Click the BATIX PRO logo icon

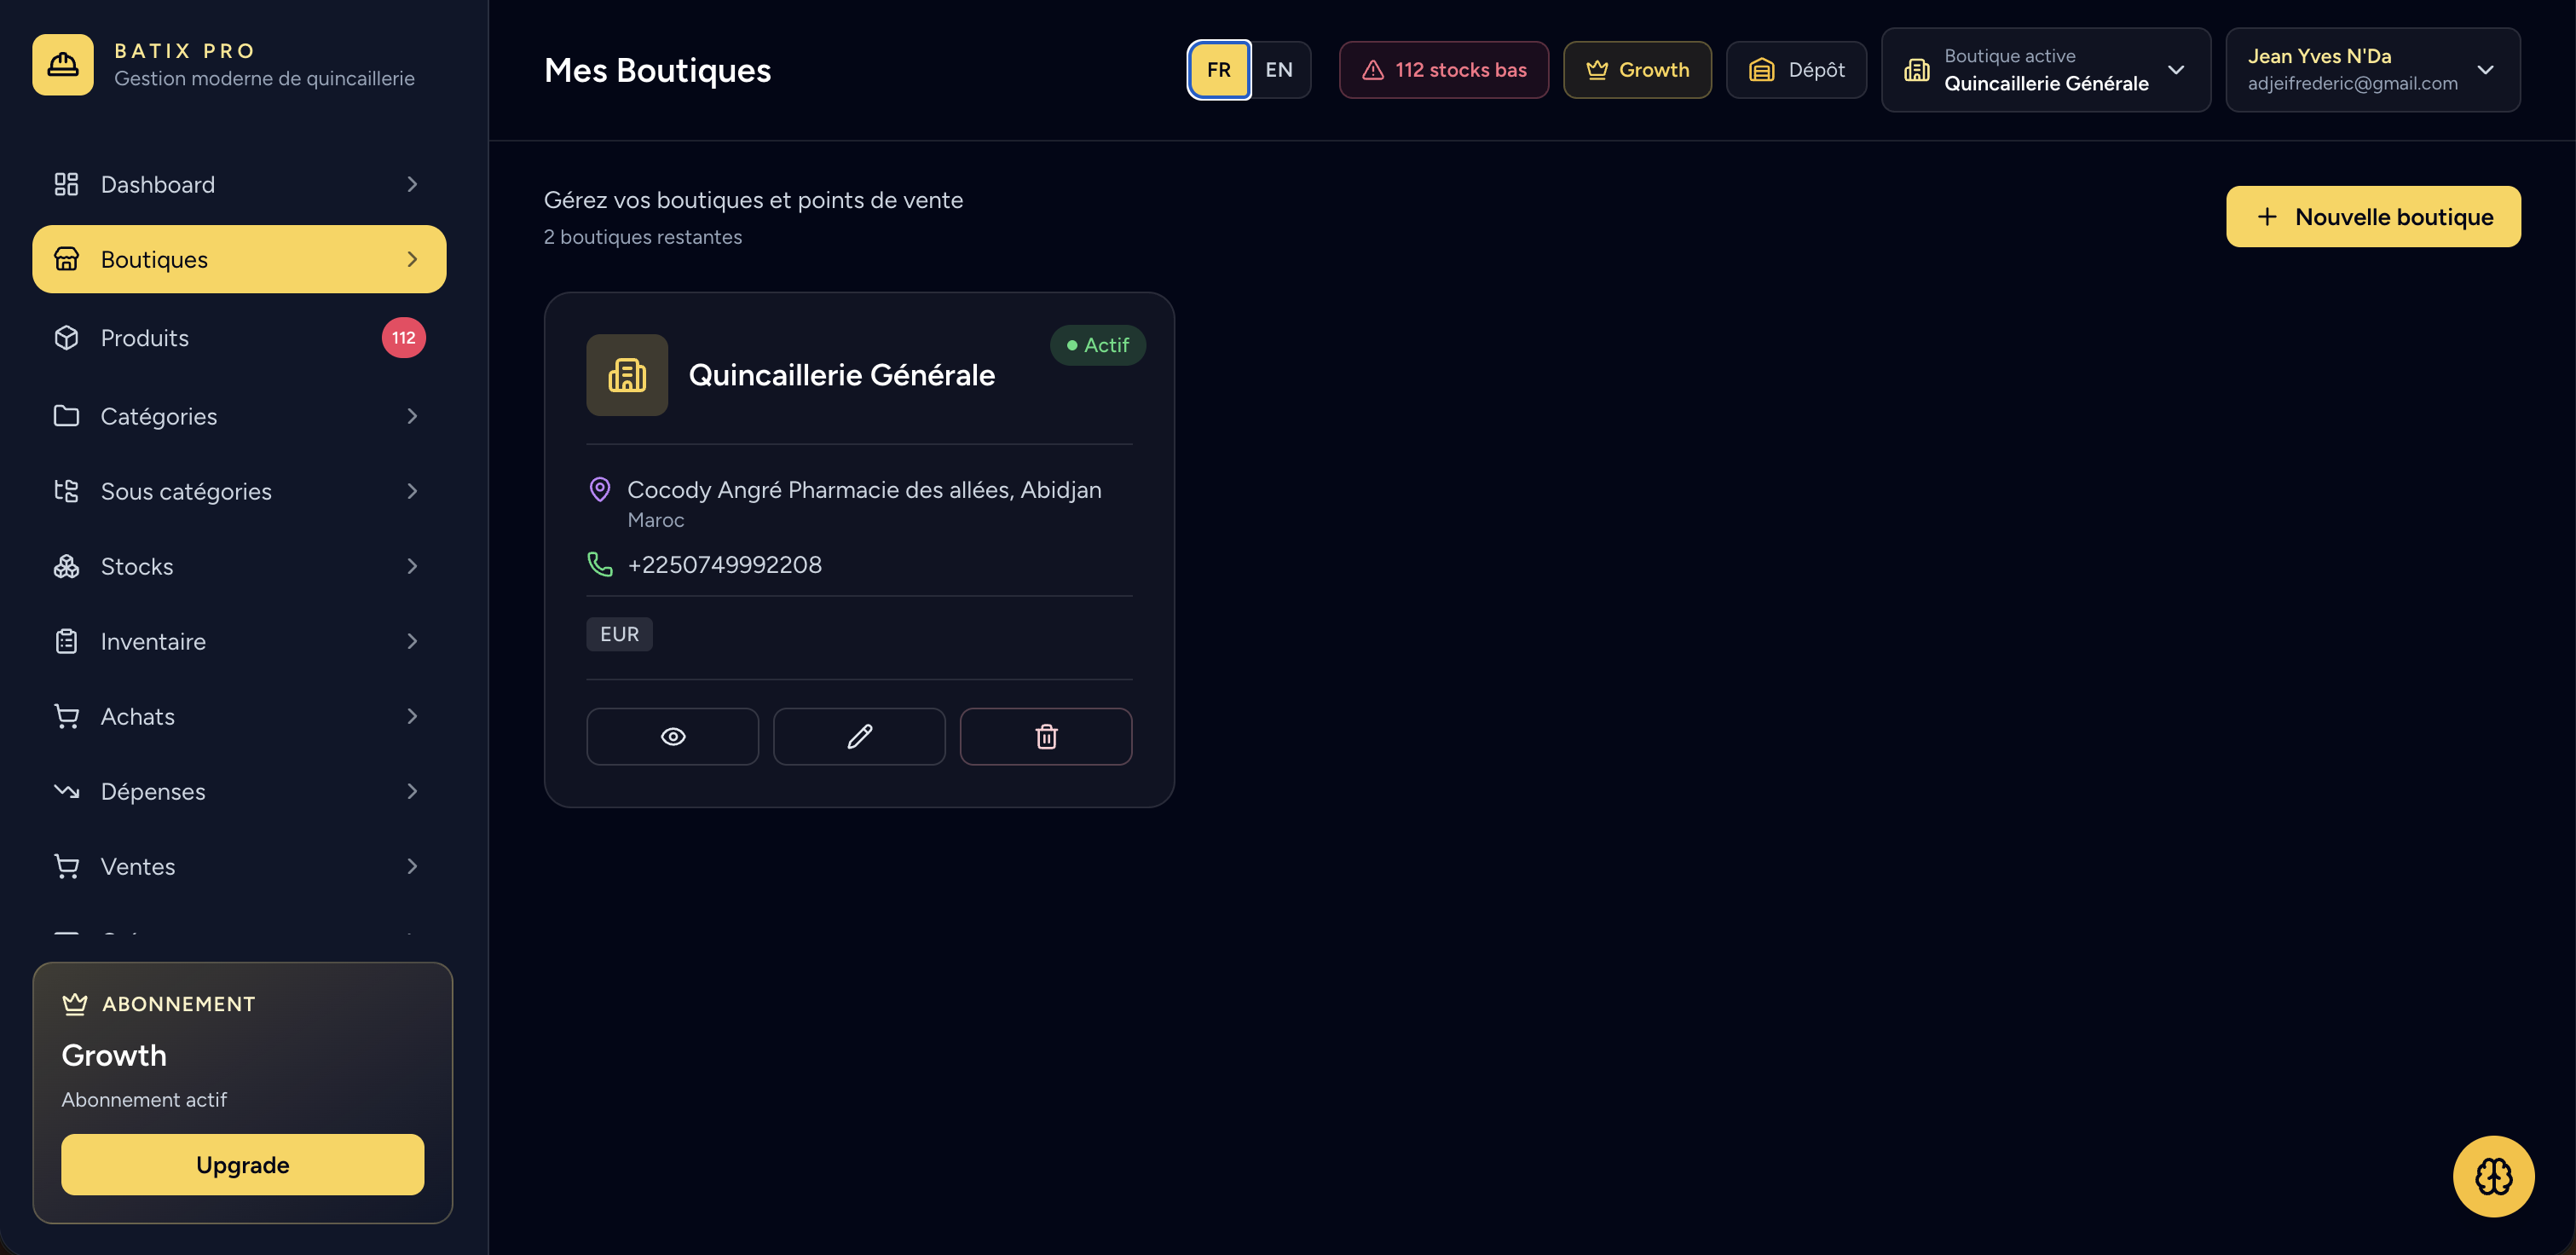63,65
